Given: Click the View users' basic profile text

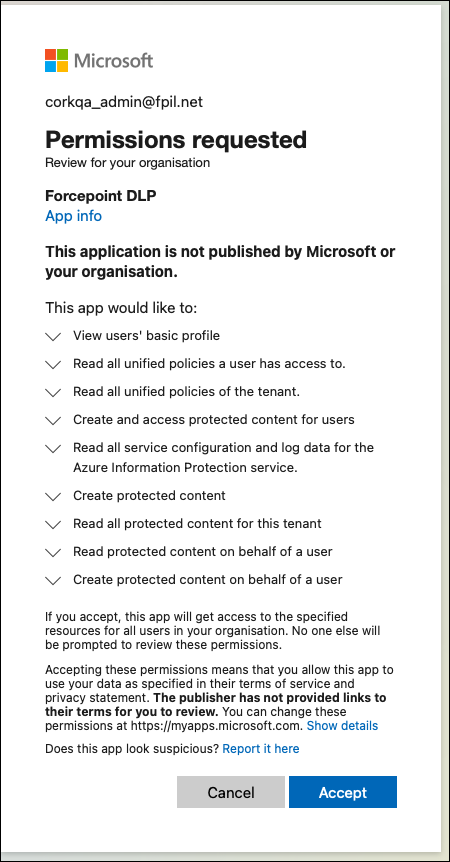Looking at the screenshot, I should click(x=147, y=335).
